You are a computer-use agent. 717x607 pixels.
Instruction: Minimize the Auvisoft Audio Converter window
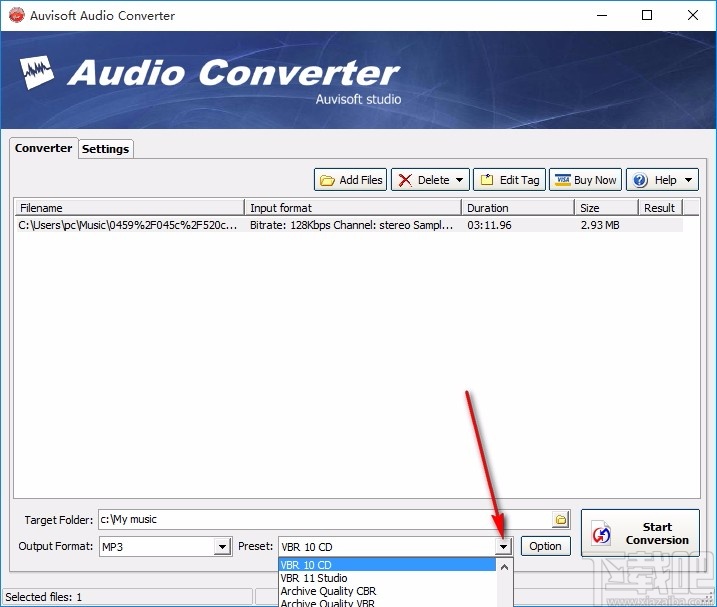pyautogui.click(x=602, y=15)
